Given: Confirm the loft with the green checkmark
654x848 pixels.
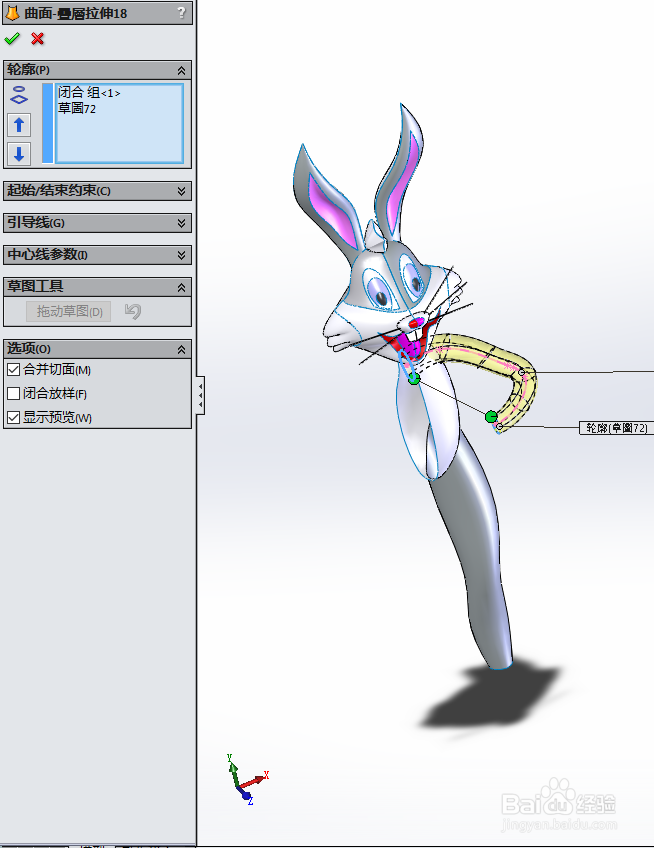Looking at the screenshot, I should click(x=12, y=38).
